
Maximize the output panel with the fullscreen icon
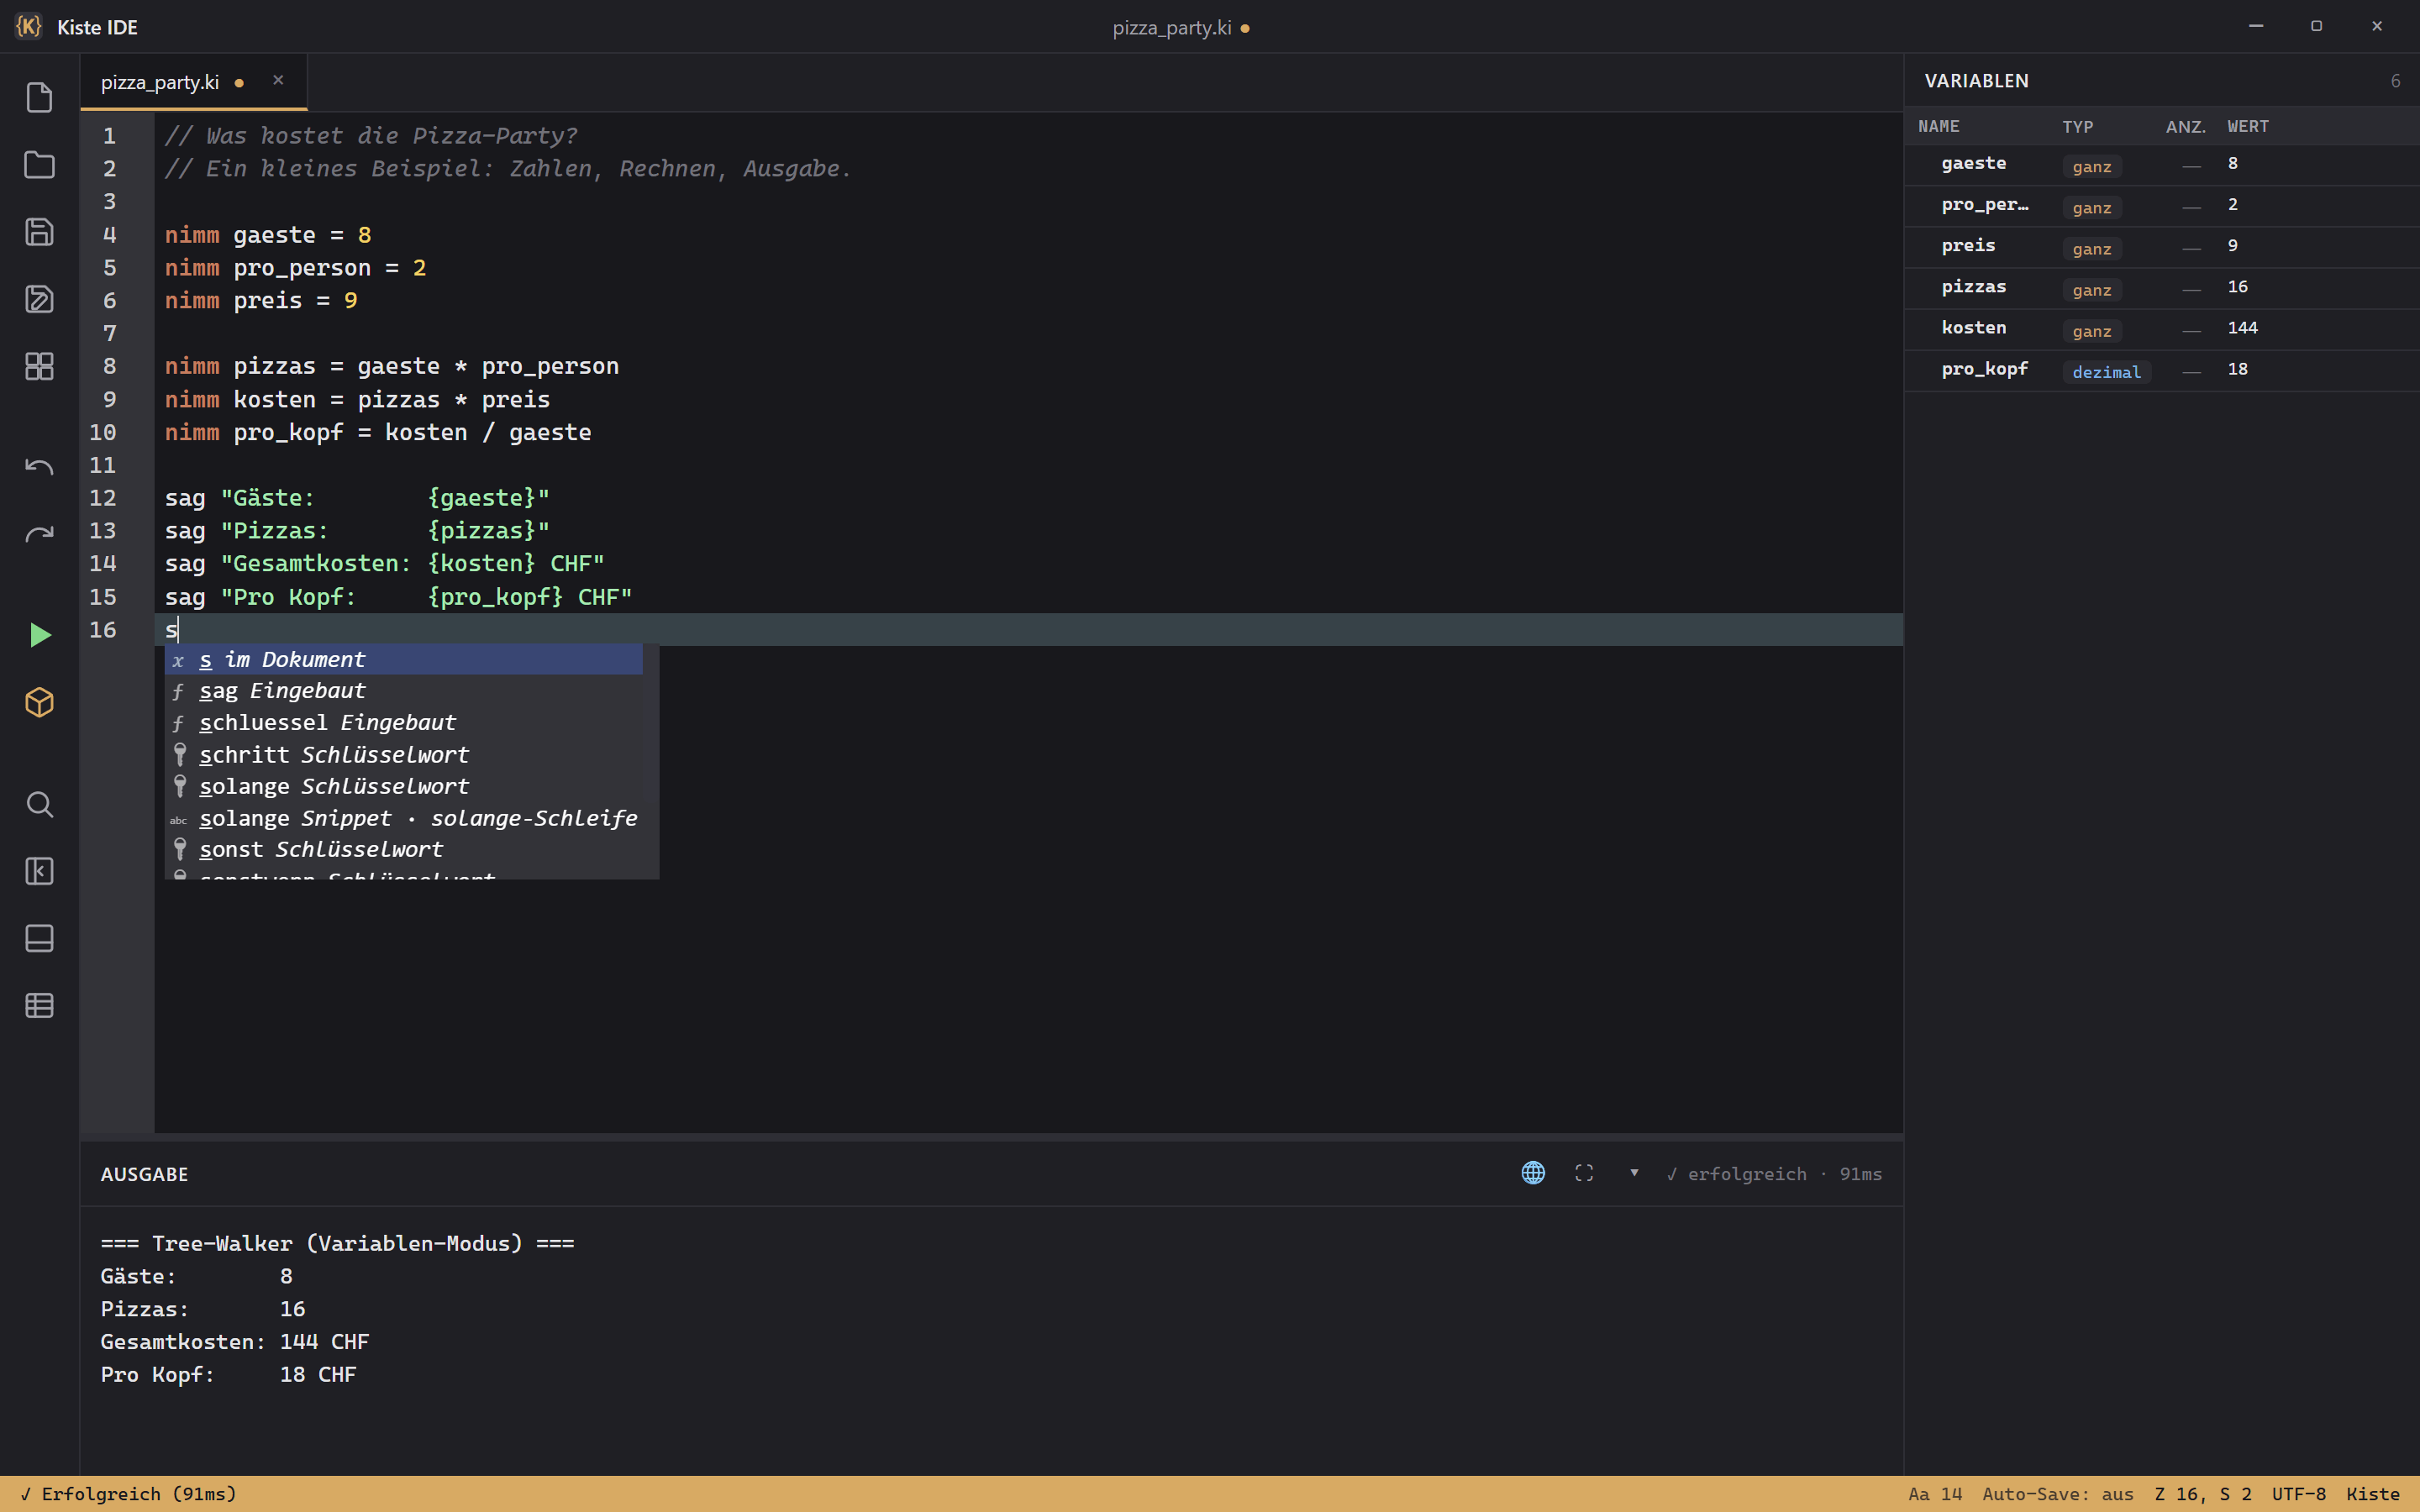coord(1584,1173)
